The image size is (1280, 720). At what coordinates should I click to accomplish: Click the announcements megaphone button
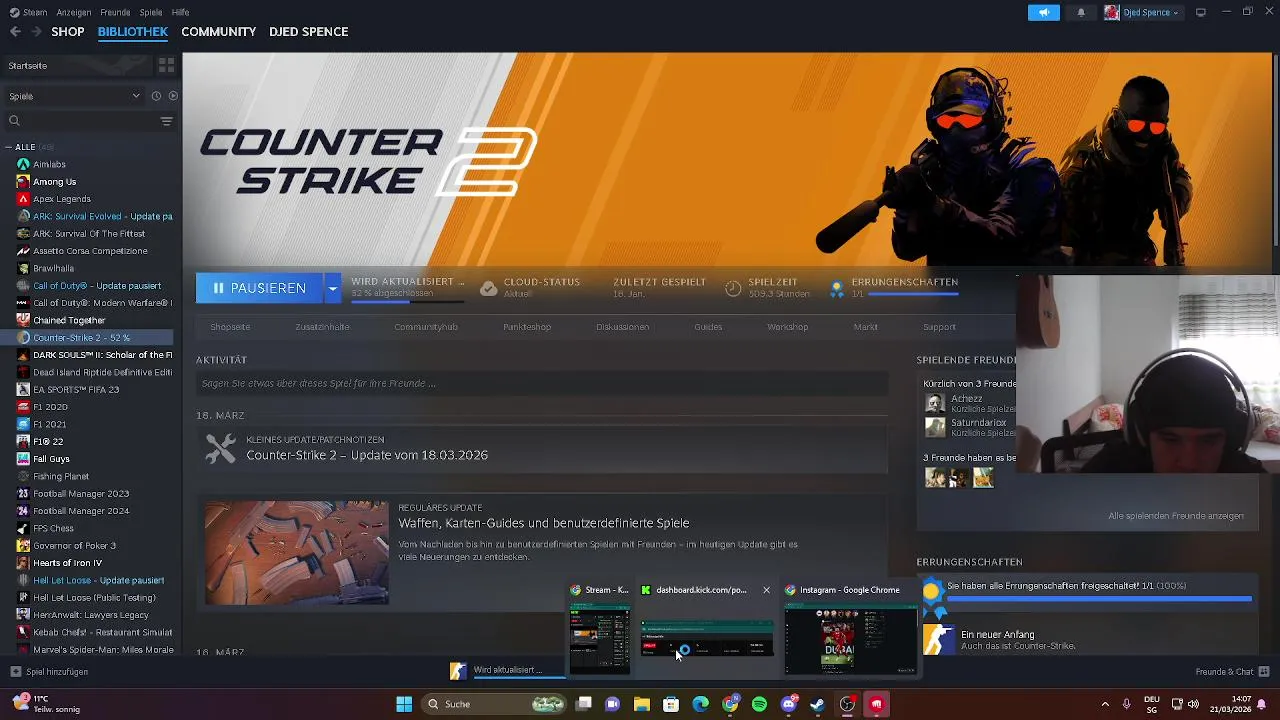click(1043, 12)
